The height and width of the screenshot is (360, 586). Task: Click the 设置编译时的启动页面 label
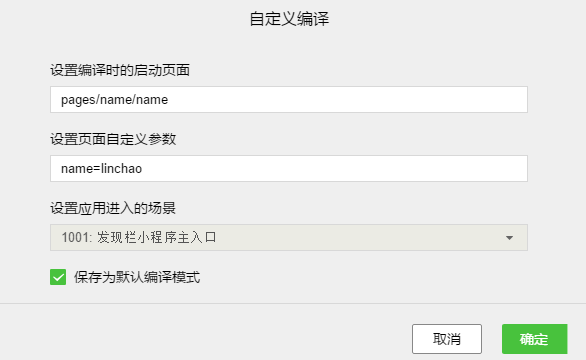tap(120, 70)
